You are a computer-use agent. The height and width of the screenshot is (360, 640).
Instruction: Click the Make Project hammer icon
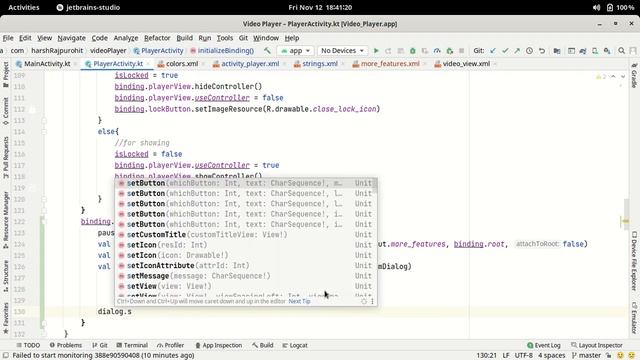[x=267, y=51]
